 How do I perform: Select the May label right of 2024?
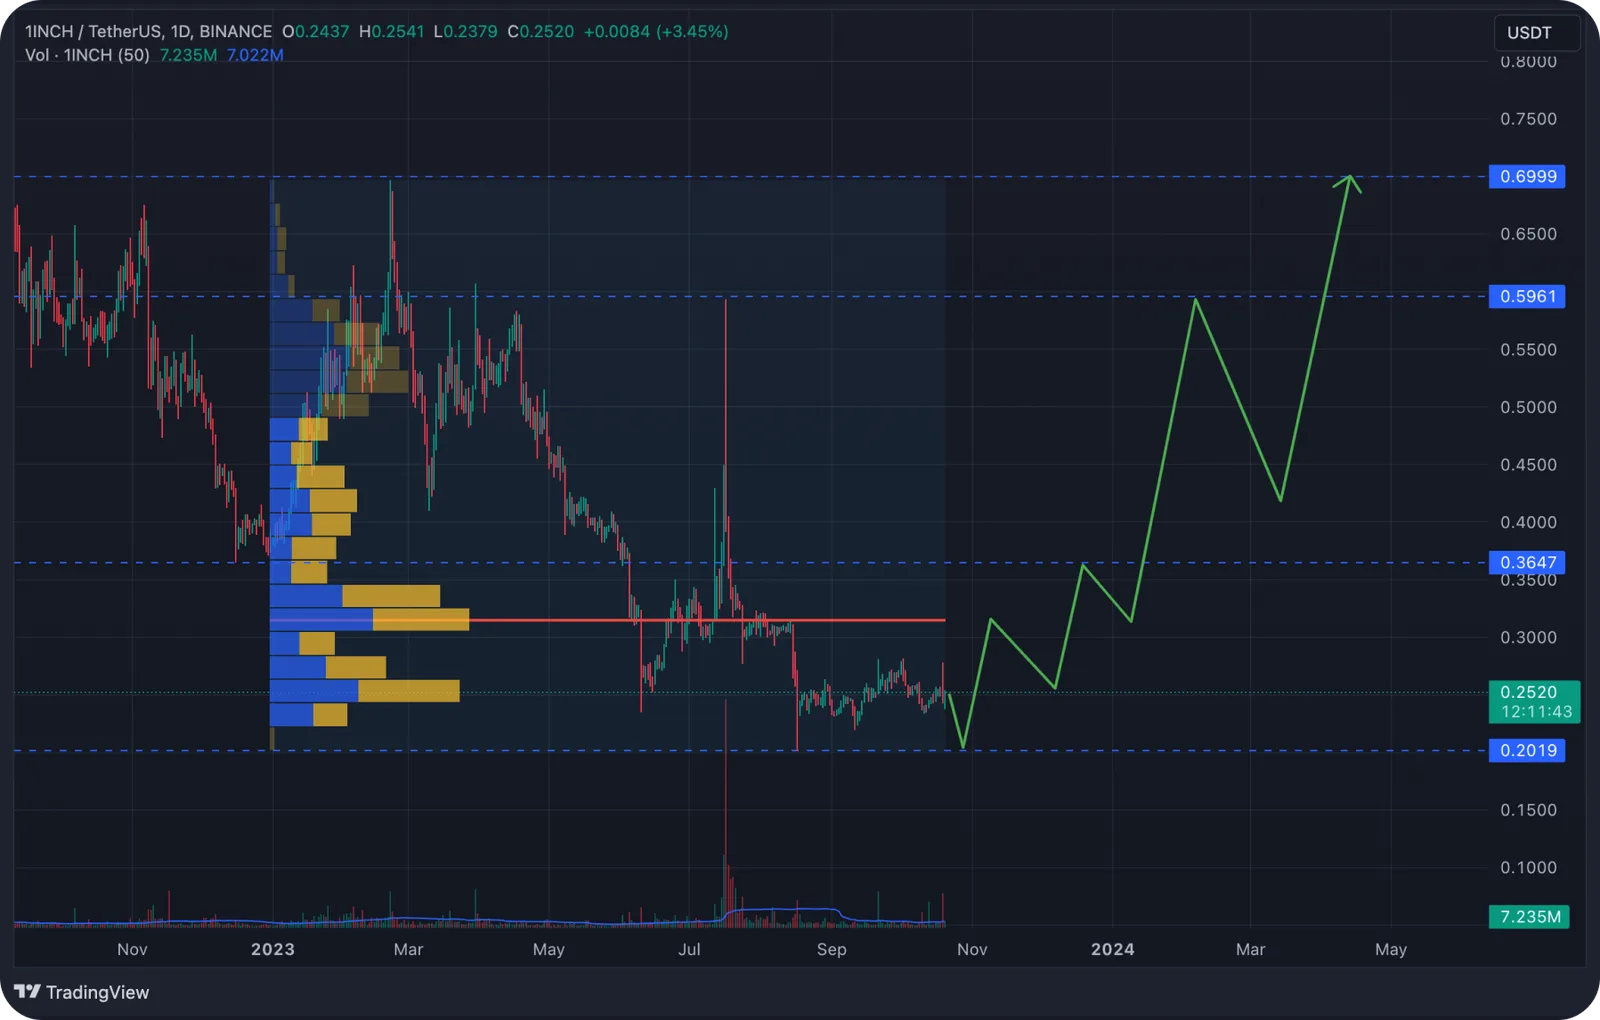[1391, 949]
